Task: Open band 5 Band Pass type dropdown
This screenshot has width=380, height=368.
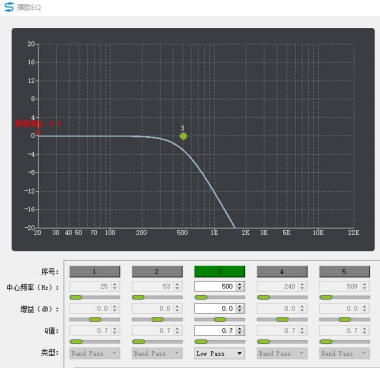Action: point(345,353)
